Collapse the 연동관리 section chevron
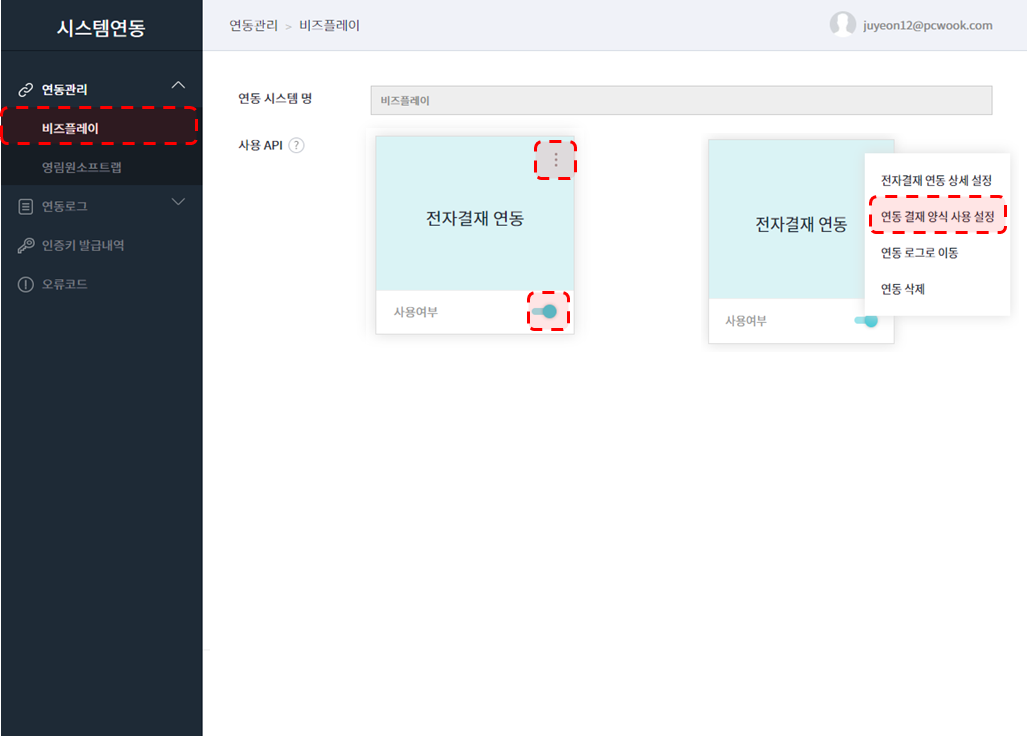The height and width of the screenshot is (736, 1027). [x=179, y=86]
